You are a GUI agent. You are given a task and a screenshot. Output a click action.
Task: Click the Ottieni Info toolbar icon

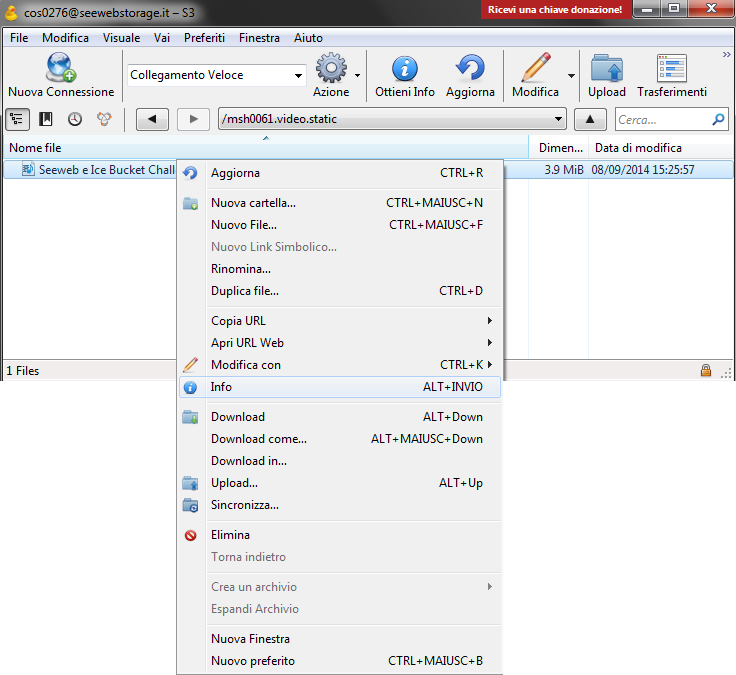[x=405, y=69]
